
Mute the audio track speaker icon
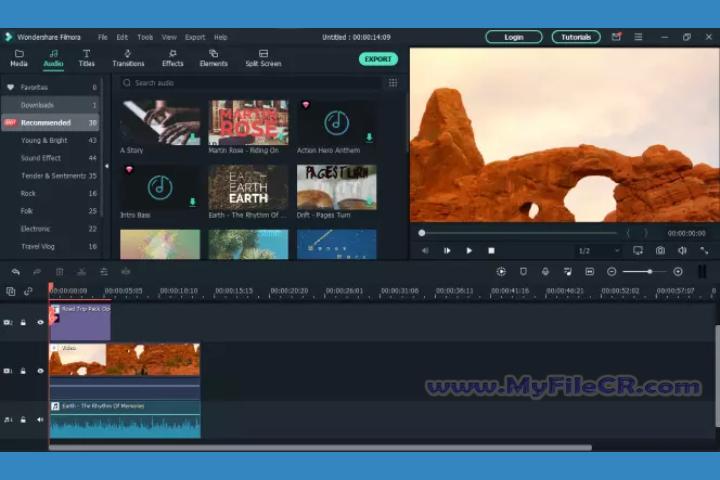click(40, 419)
